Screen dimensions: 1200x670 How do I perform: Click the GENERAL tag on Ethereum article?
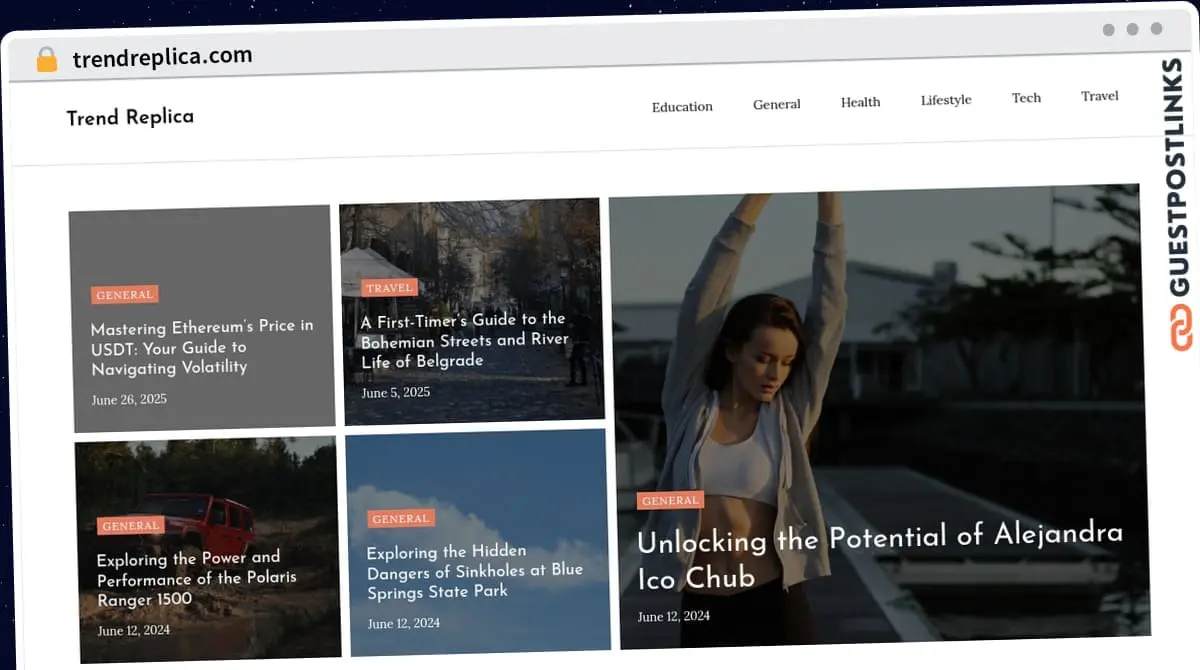pyautogui.click(x=125, y=295)
